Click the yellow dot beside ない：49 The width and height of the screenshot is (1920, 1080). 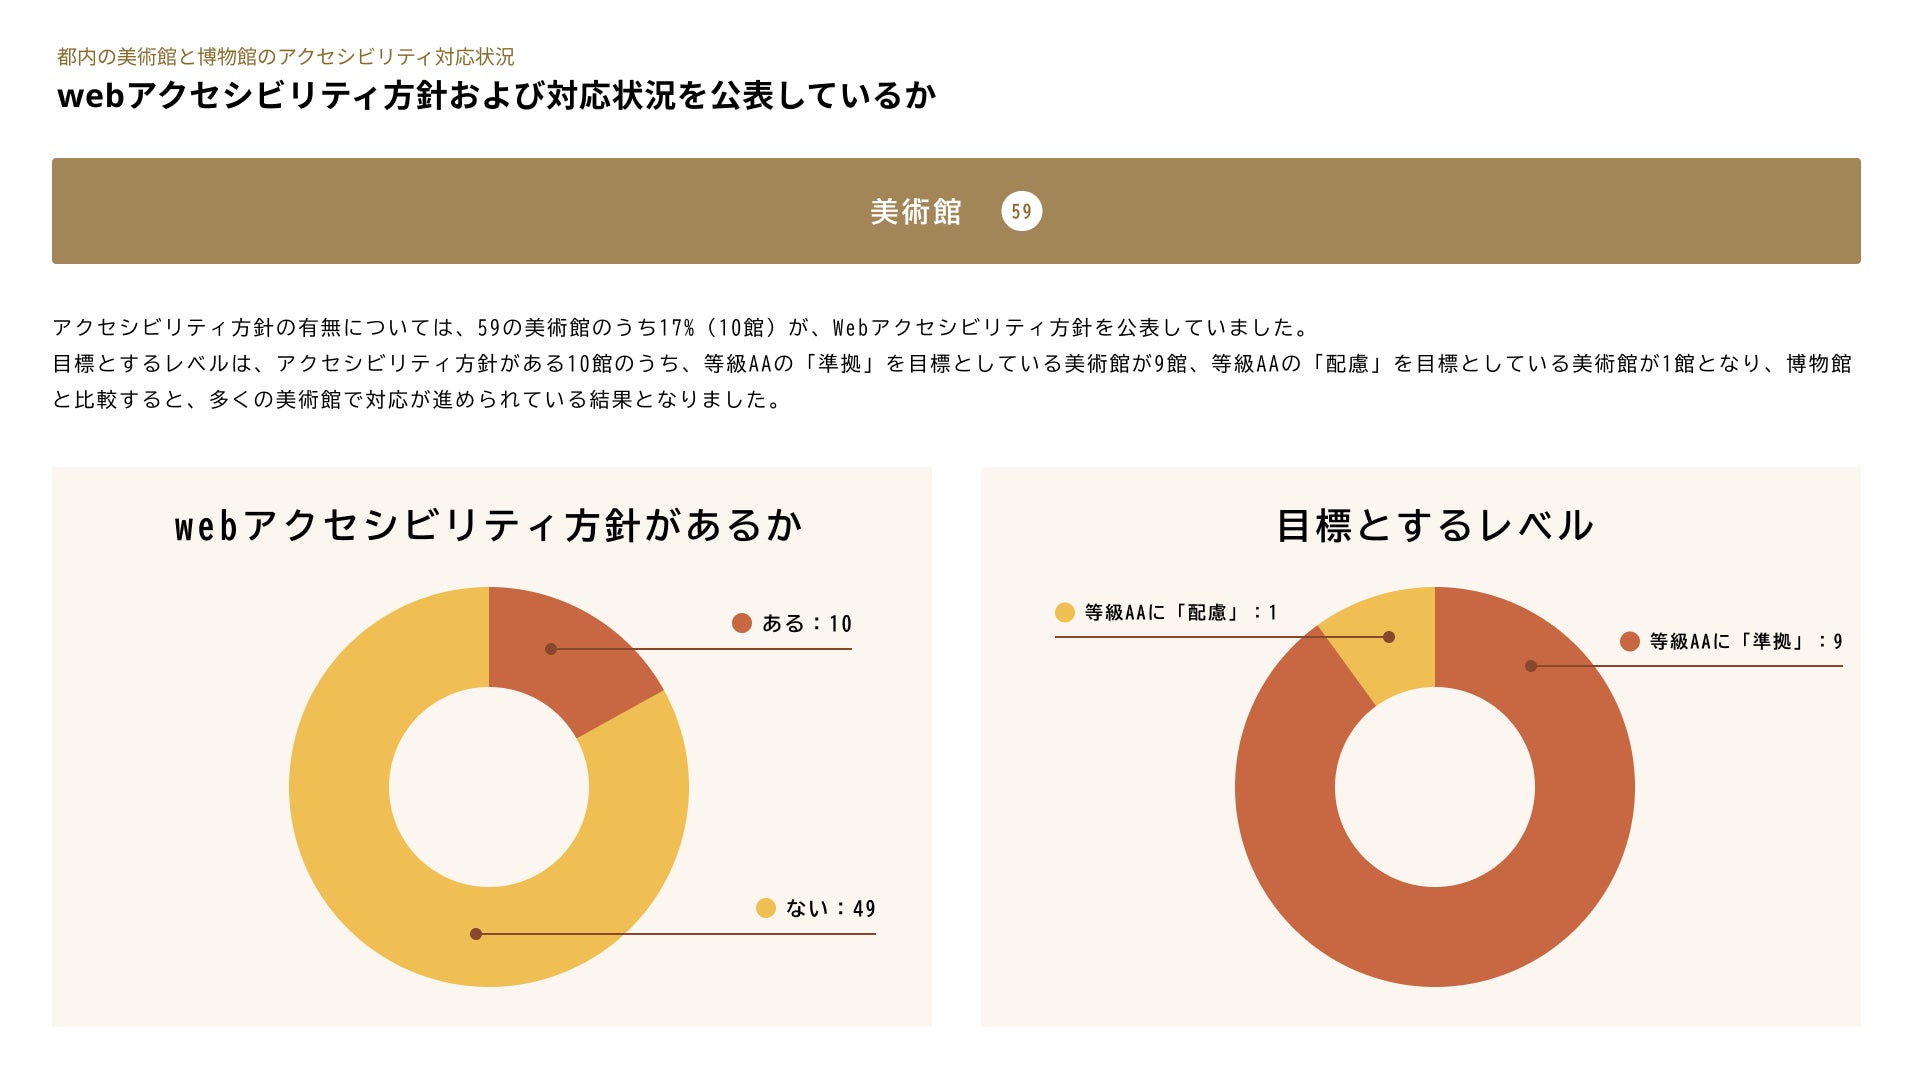point(765,908)
